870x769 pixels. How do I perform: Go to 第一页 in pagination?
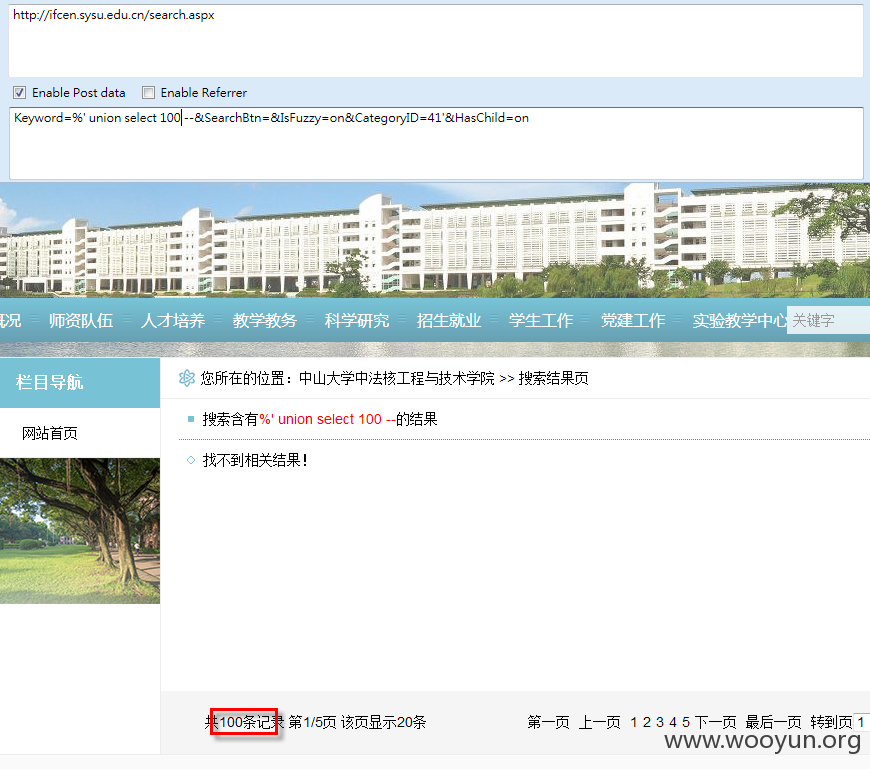point(548,722)
